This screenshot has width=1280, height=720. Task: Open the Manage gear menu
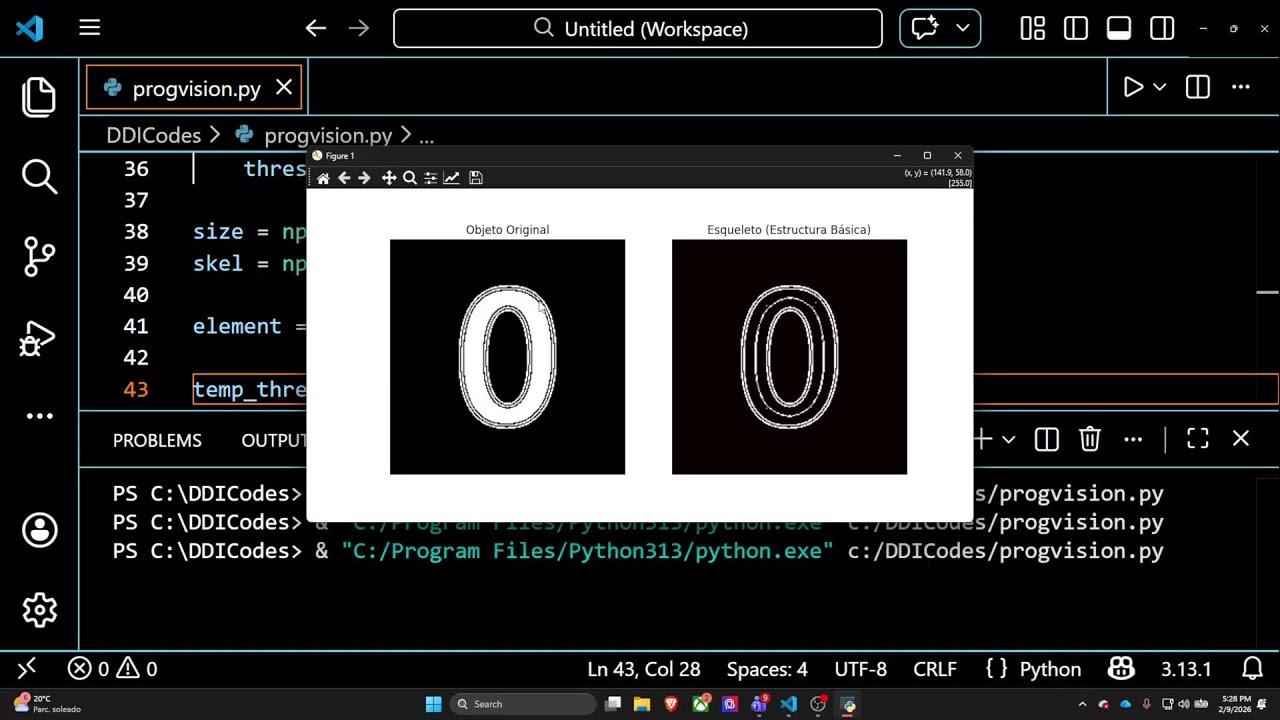pyautogui.click(x=39, y=610)
